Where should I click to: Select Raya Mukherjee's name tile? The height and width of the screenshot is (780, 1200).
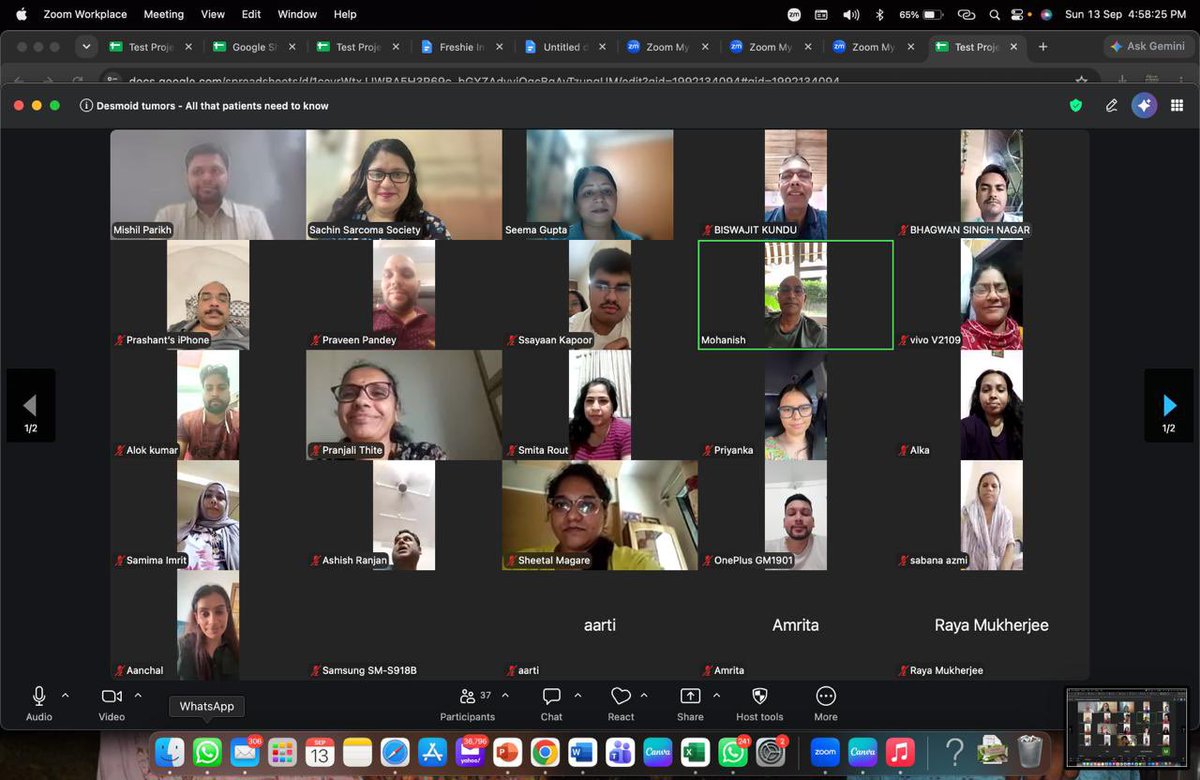[x=992, y=625]
